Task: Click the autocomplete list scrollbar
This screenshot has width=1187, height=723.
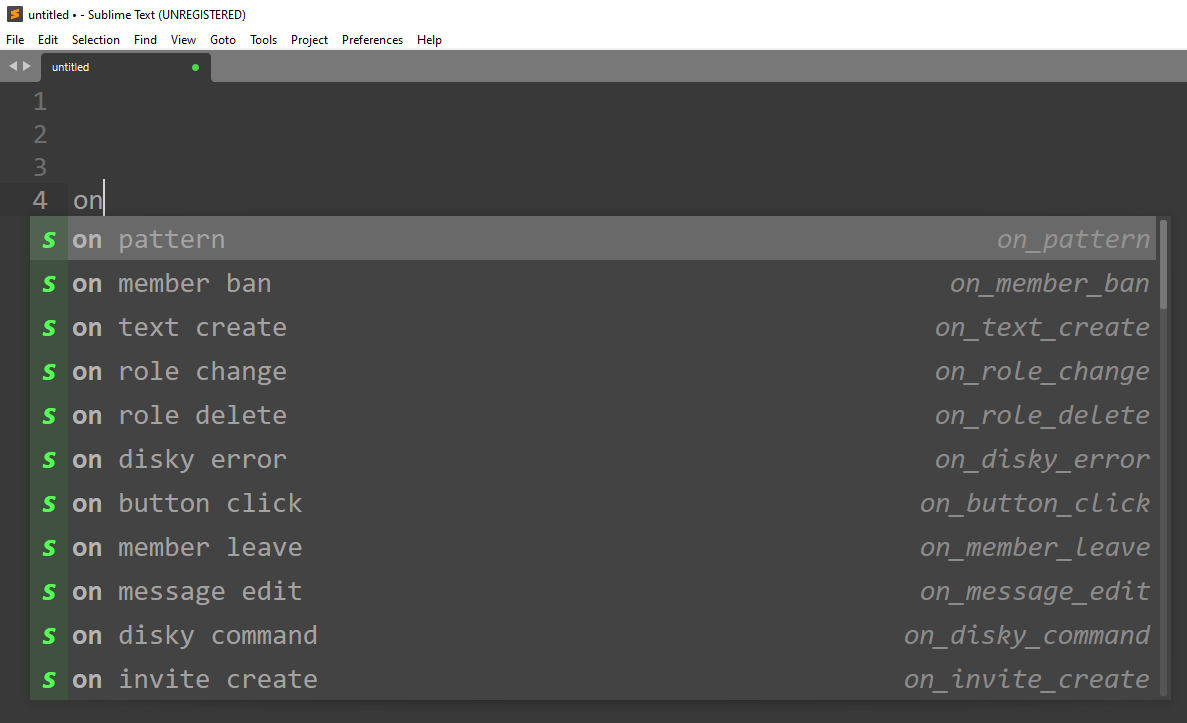Action: click(x=1163, y=264)
